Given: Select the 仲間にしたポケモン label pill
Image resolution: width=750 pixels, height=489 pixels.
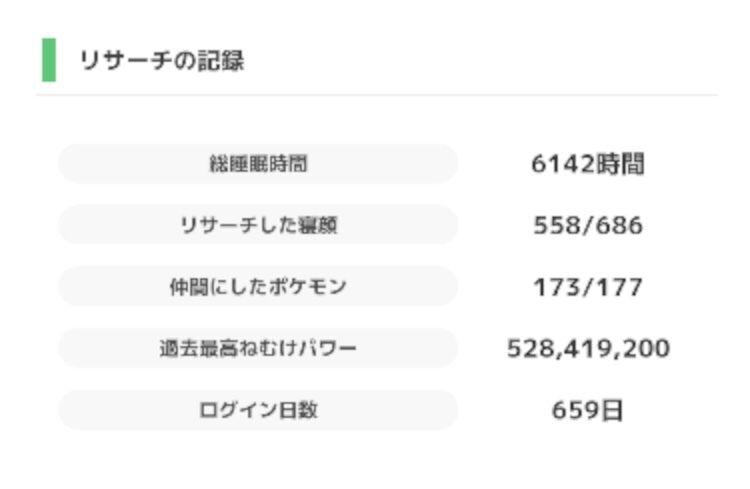Looking at the screenshot, I should [x=258, y=287].
